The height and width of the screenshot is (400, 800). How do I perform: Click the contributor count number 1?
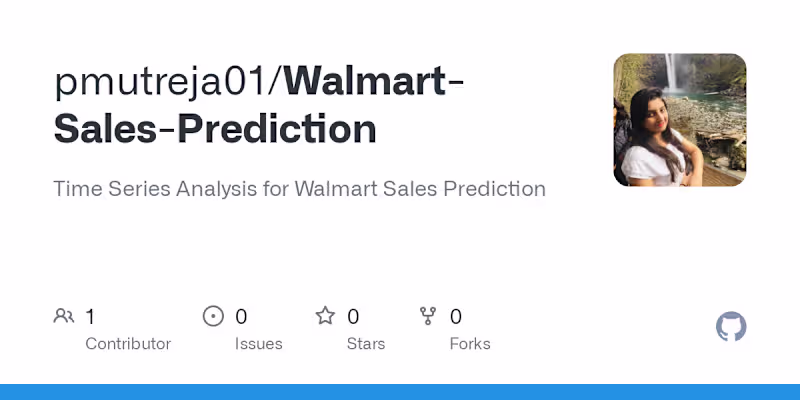tap(90, 317)
